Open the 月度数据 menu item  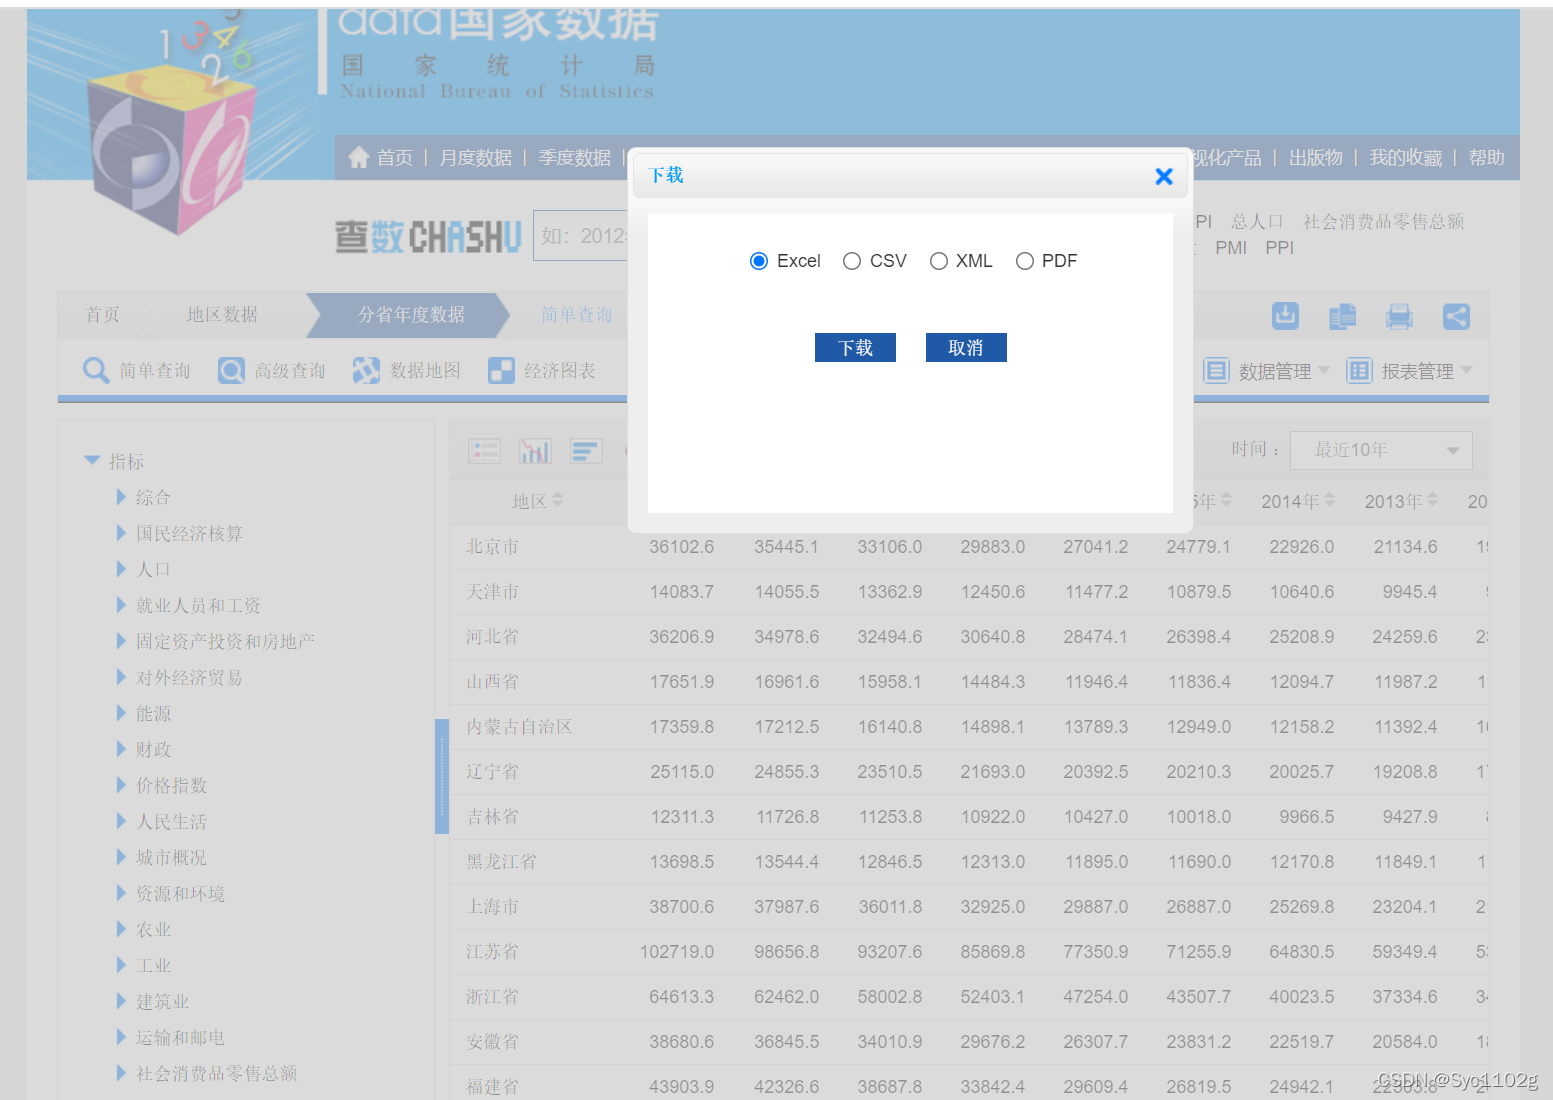point(476,158)
